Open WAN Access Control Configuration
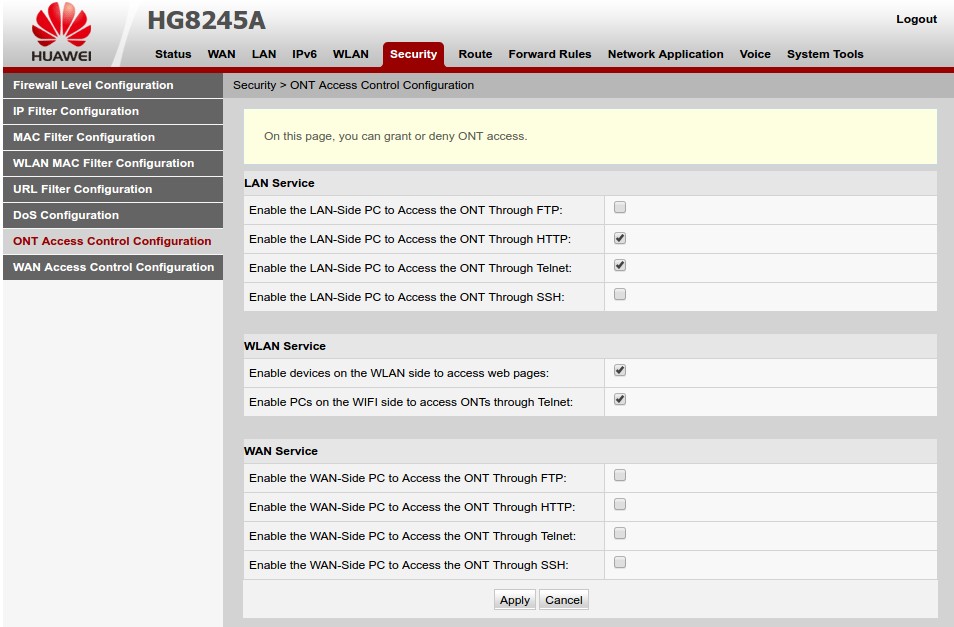This screenshot has height=627, width=954. coord(112,267)
